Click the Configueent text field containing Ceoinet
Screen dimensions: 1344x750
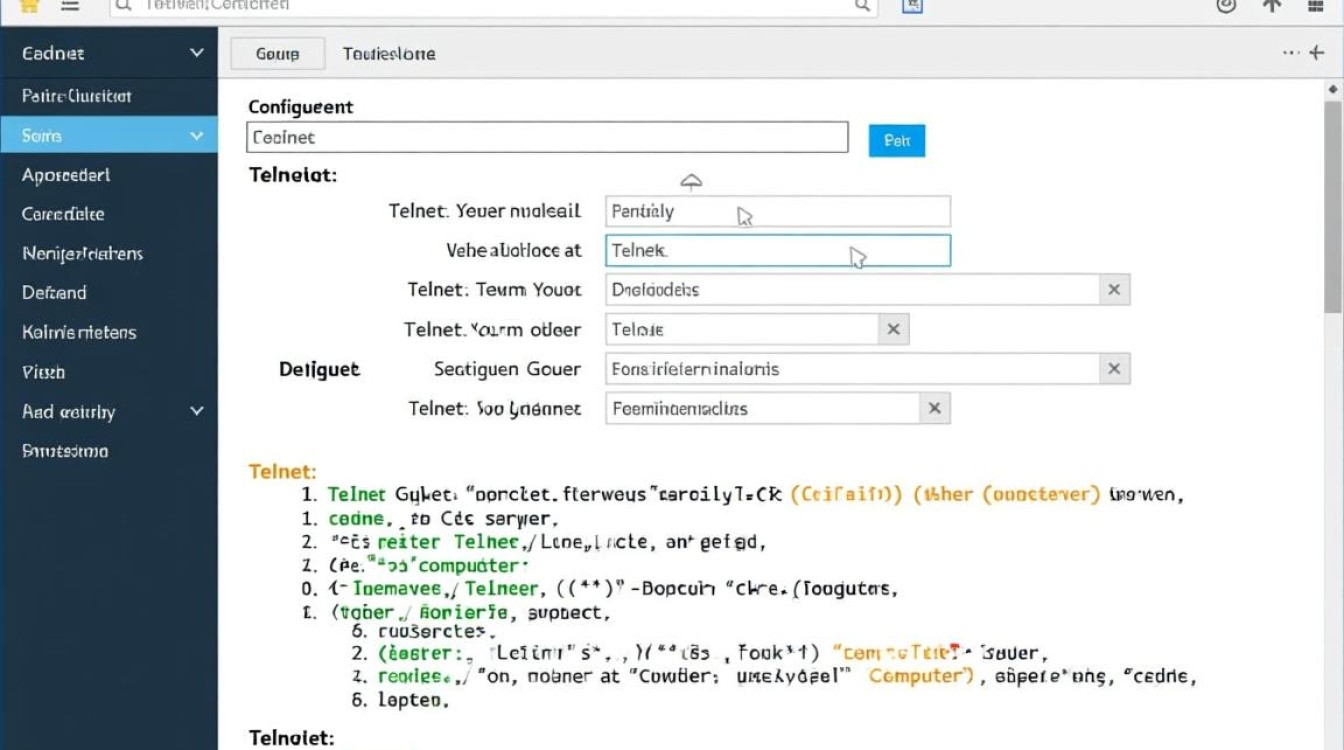pyautogui.click(x=546, y=138)
